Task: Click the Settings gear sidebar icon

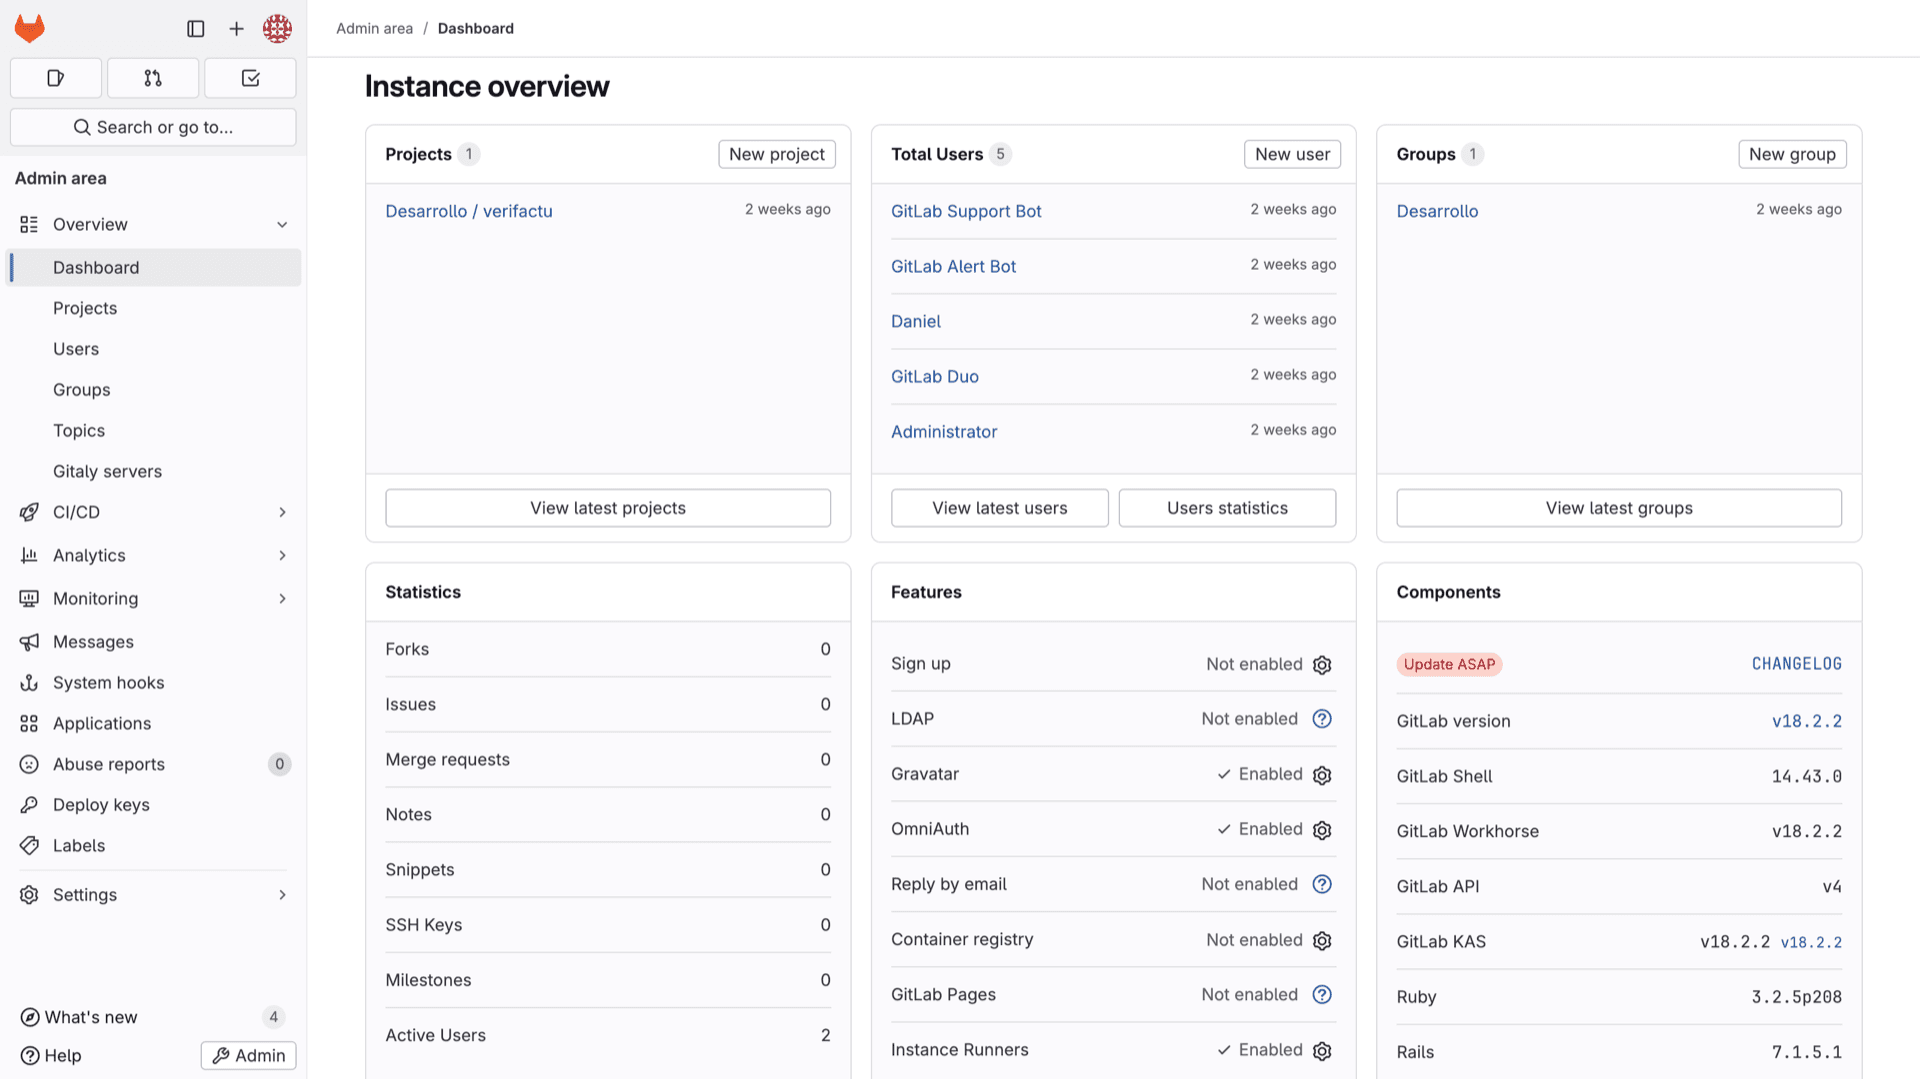Action: [x=29, y=895]
